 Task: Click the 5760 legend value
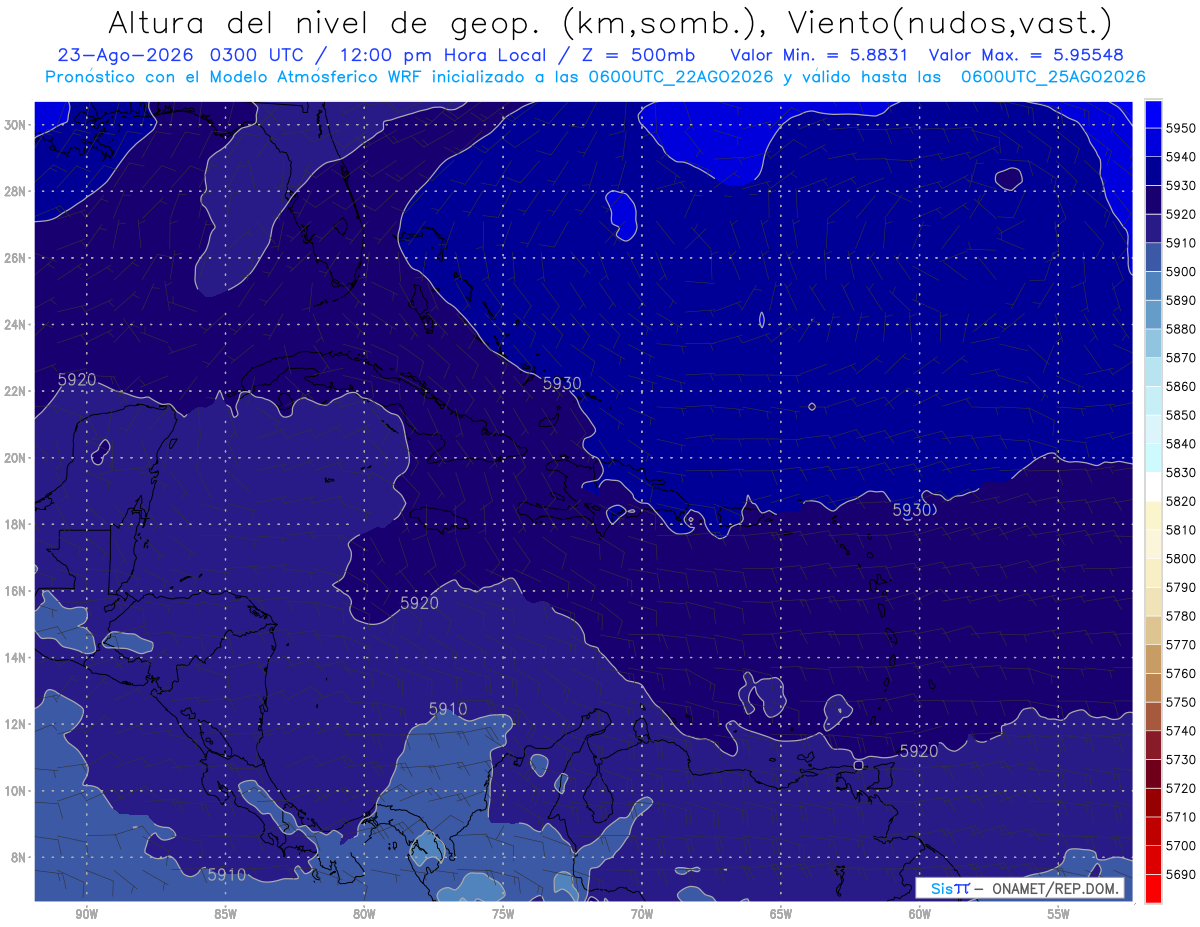(x=1180, y=673)
